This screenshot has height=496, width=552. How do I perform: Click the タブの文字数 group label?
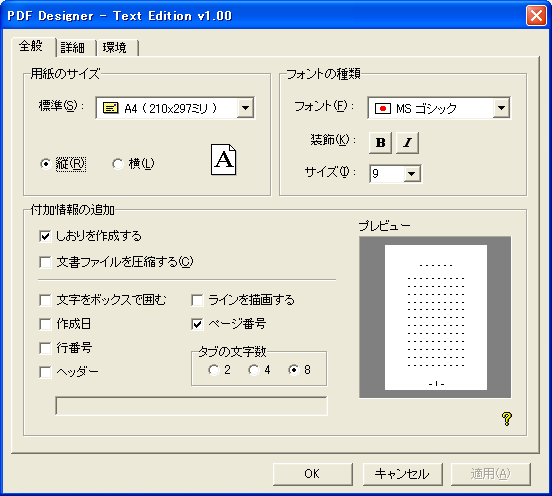[x=232, y=351]
